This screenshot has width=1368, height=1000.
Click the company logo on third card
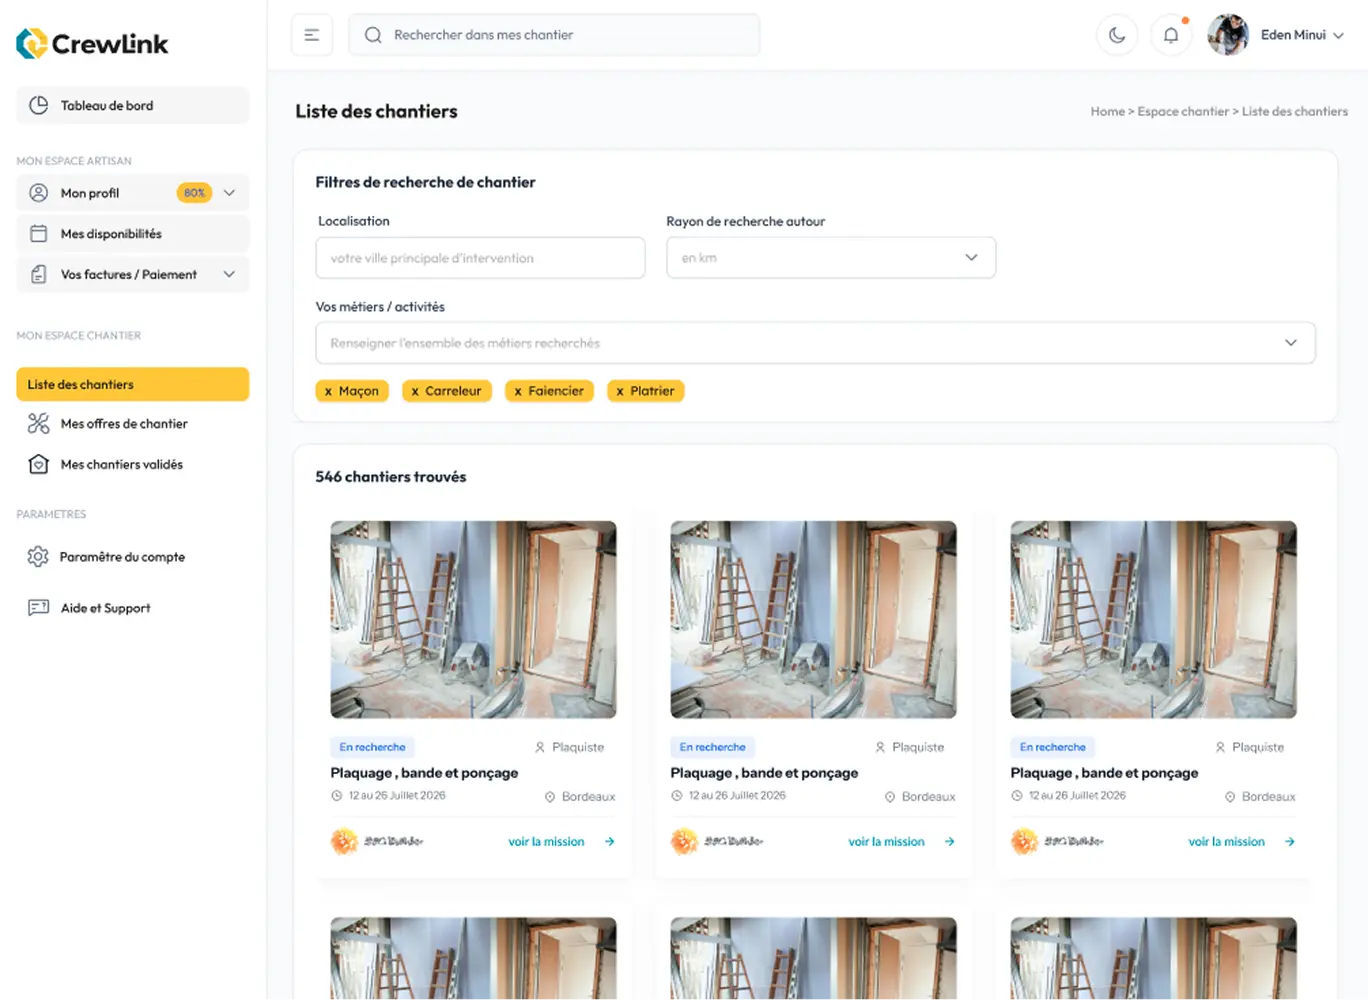tap(1024, 841)
